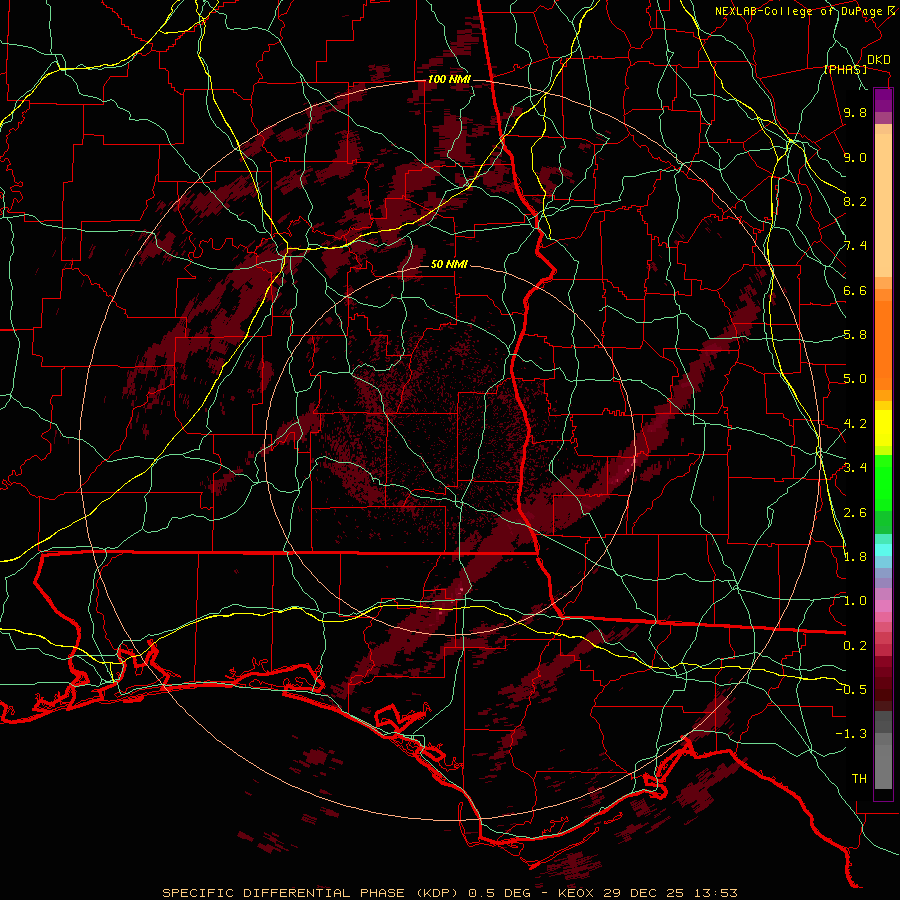900x900 pixels.
Task: Click the 4.2 value on the color scale
Action: [855, 424]
